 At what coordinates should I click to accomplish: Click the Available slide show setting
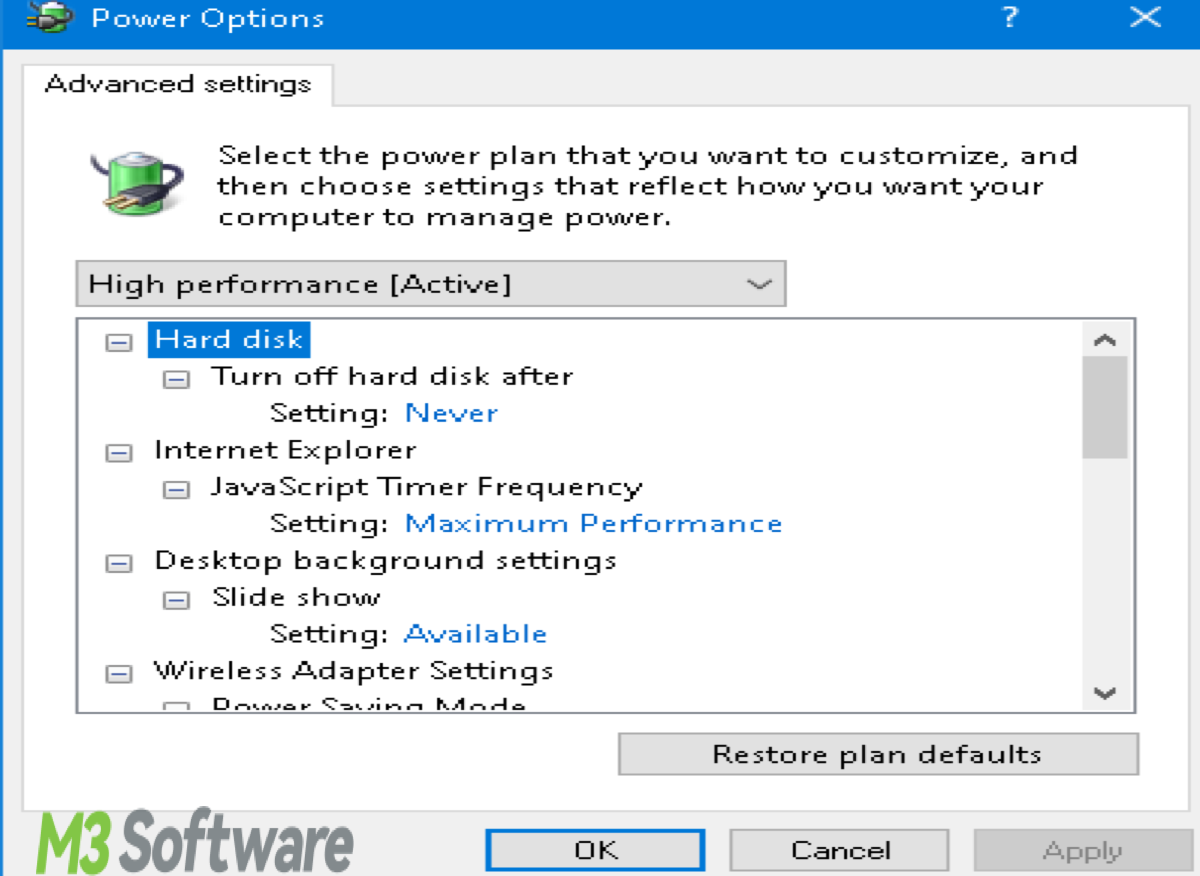coord(475,633)
